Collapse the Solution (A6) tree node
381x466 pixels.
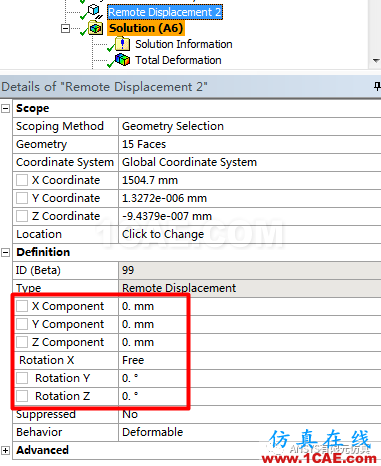pyautogui.click(x=65, y=29)
